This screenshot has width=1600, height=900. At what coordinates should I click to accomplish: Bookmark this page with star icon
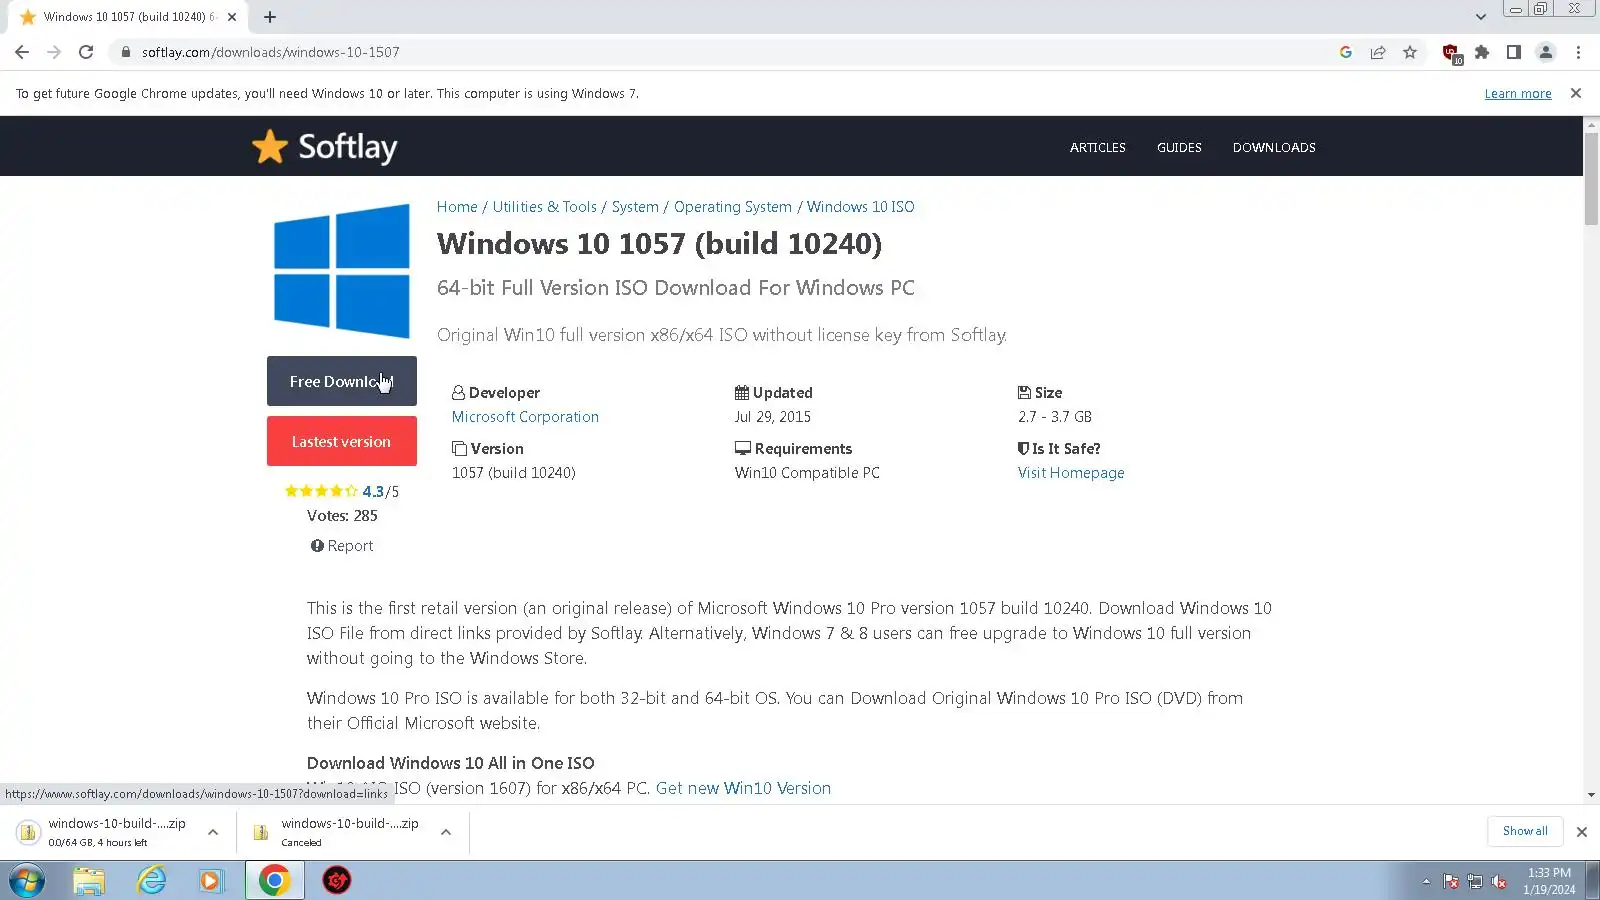coord(1410,52)
